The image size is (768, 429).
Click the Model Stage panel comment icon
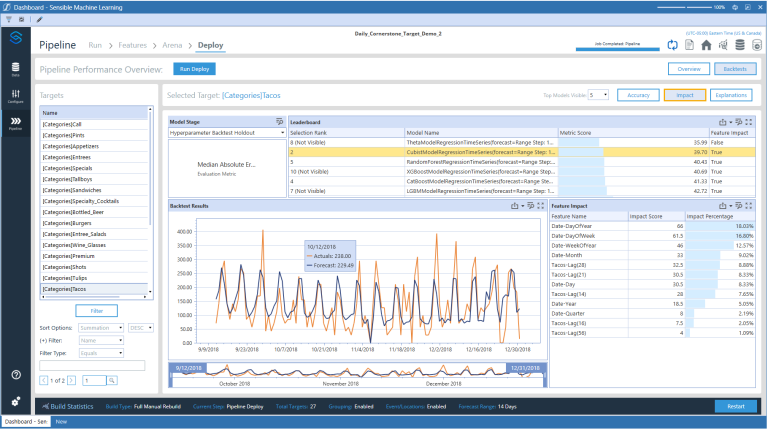280,121
